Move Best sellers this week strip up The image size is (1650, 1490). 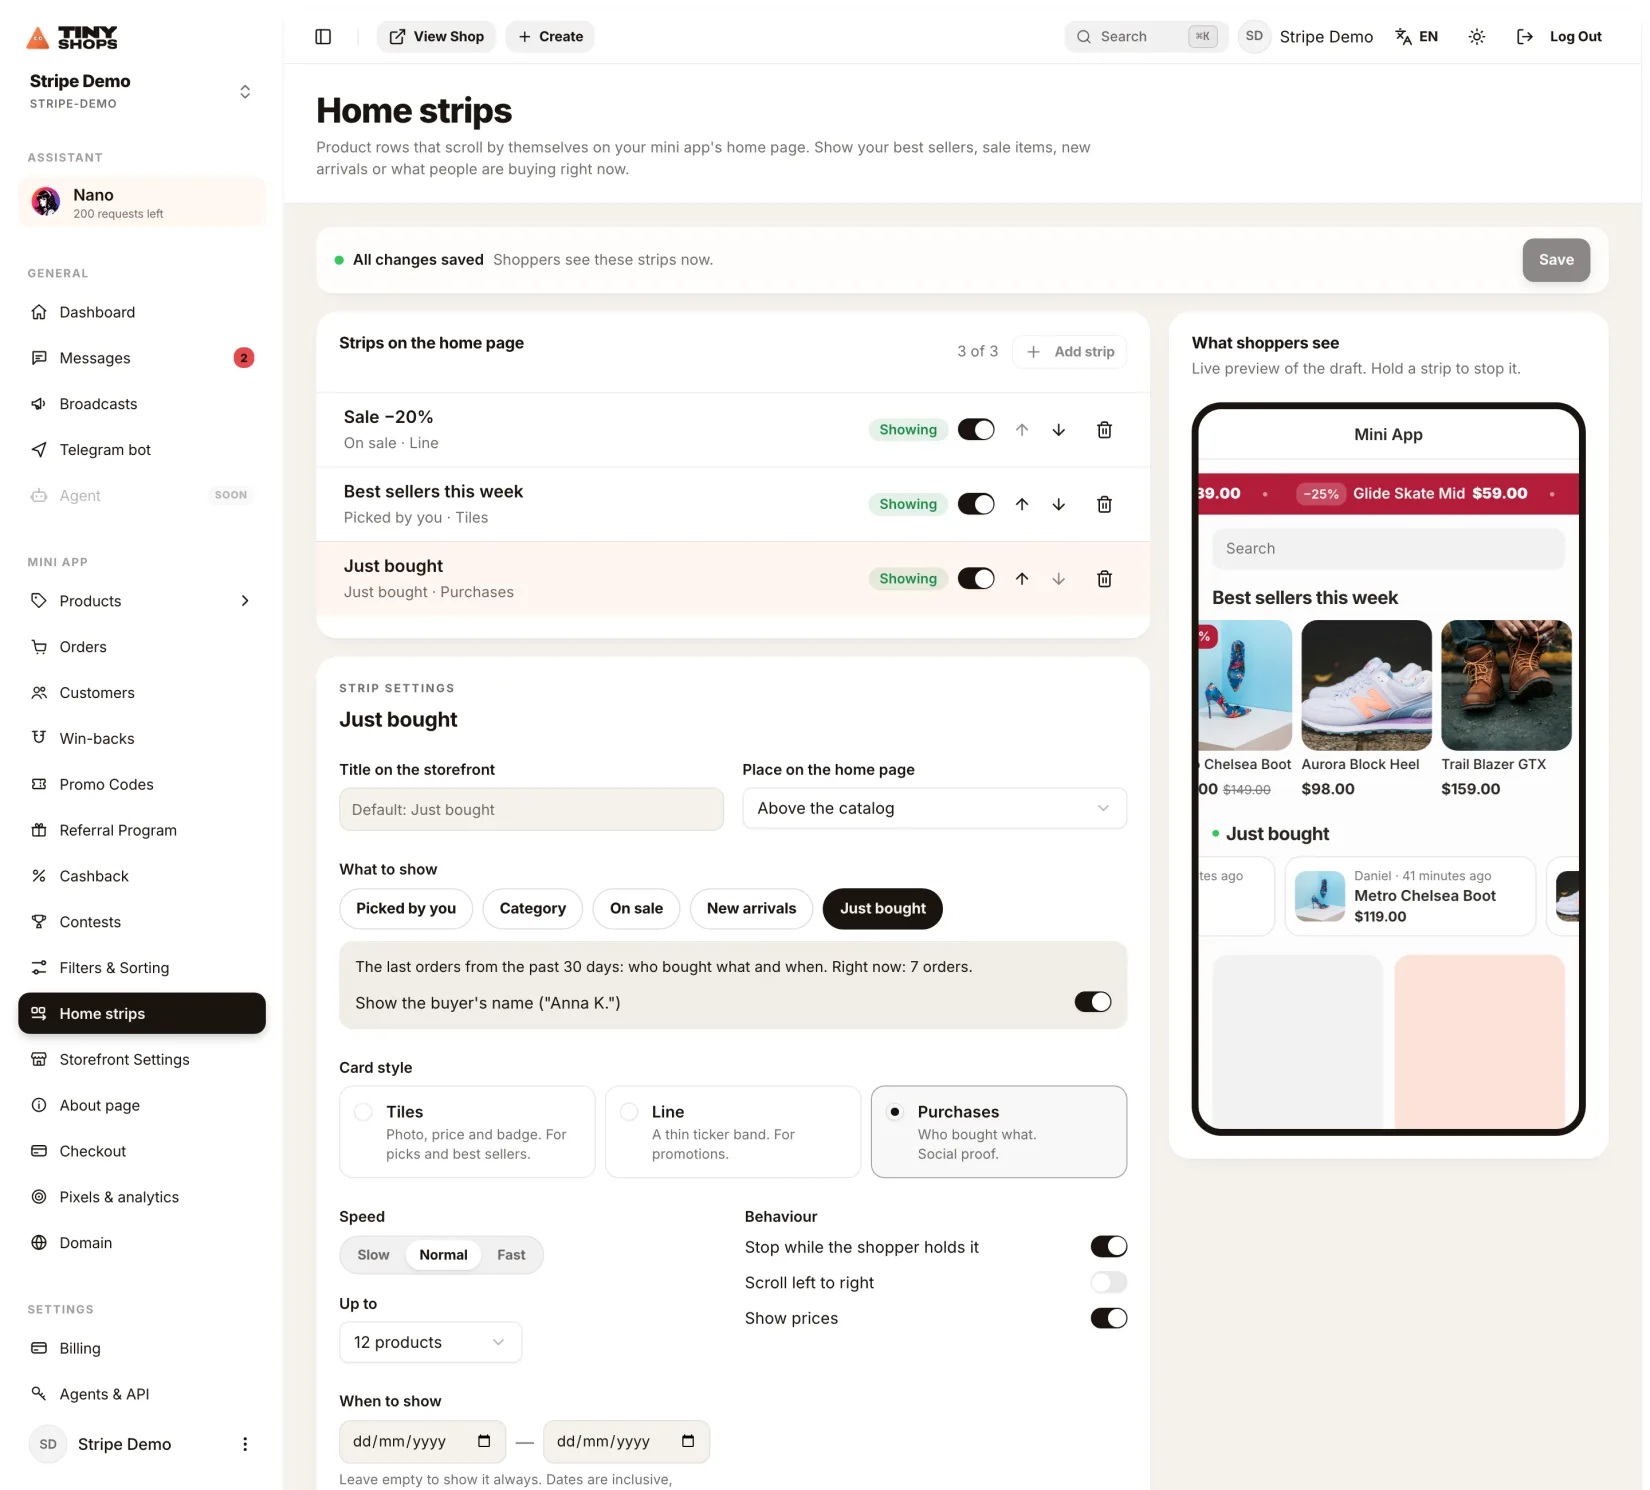click(x=1022, y=504)
